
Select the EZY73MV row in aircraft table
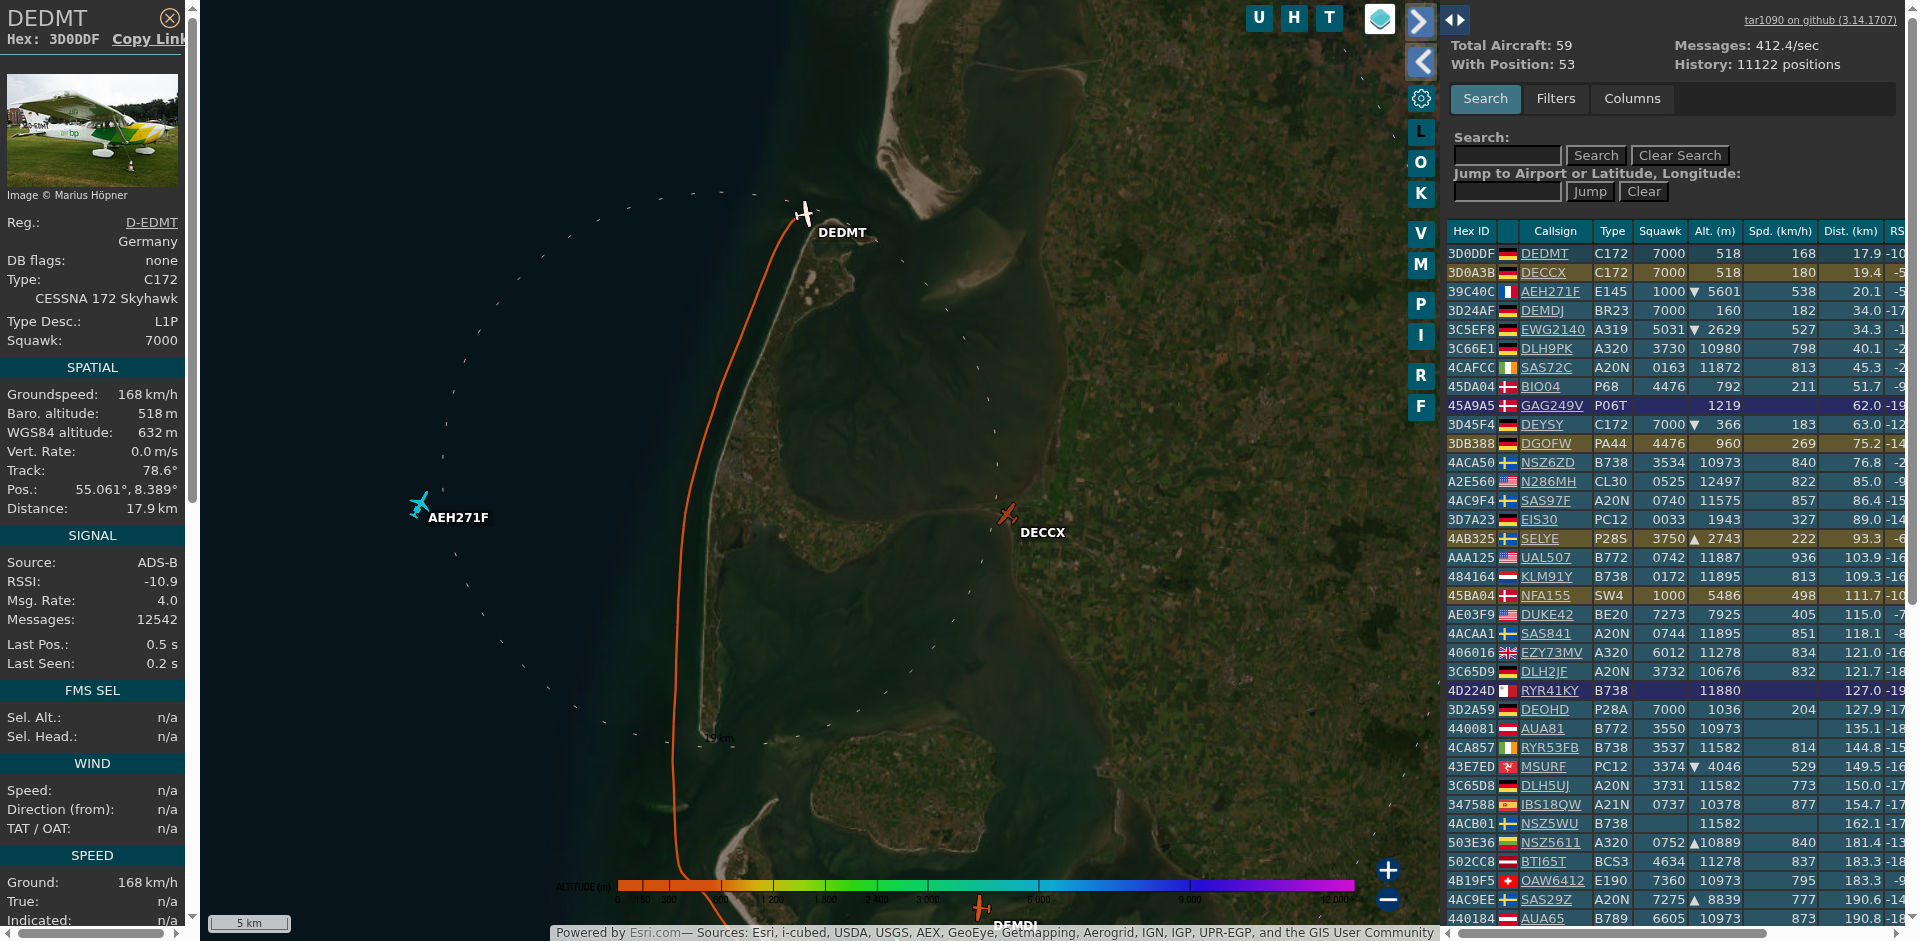point(1677,653)
